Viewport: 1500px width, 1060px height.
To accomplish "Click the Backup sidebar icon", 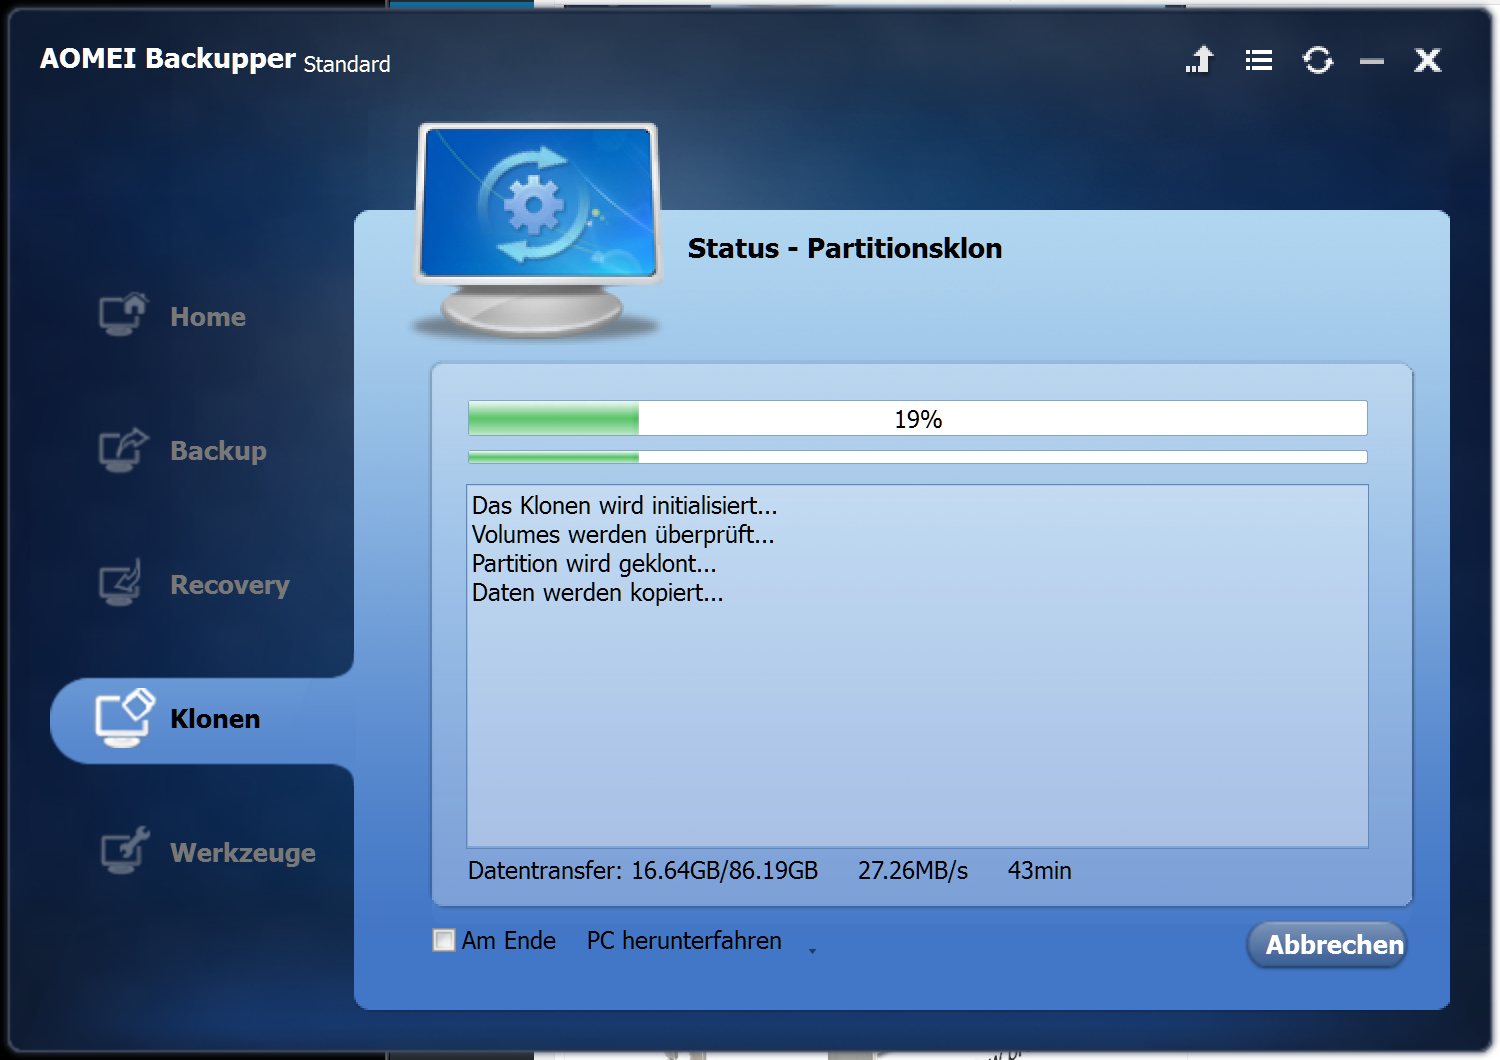I will click(123, 449).
